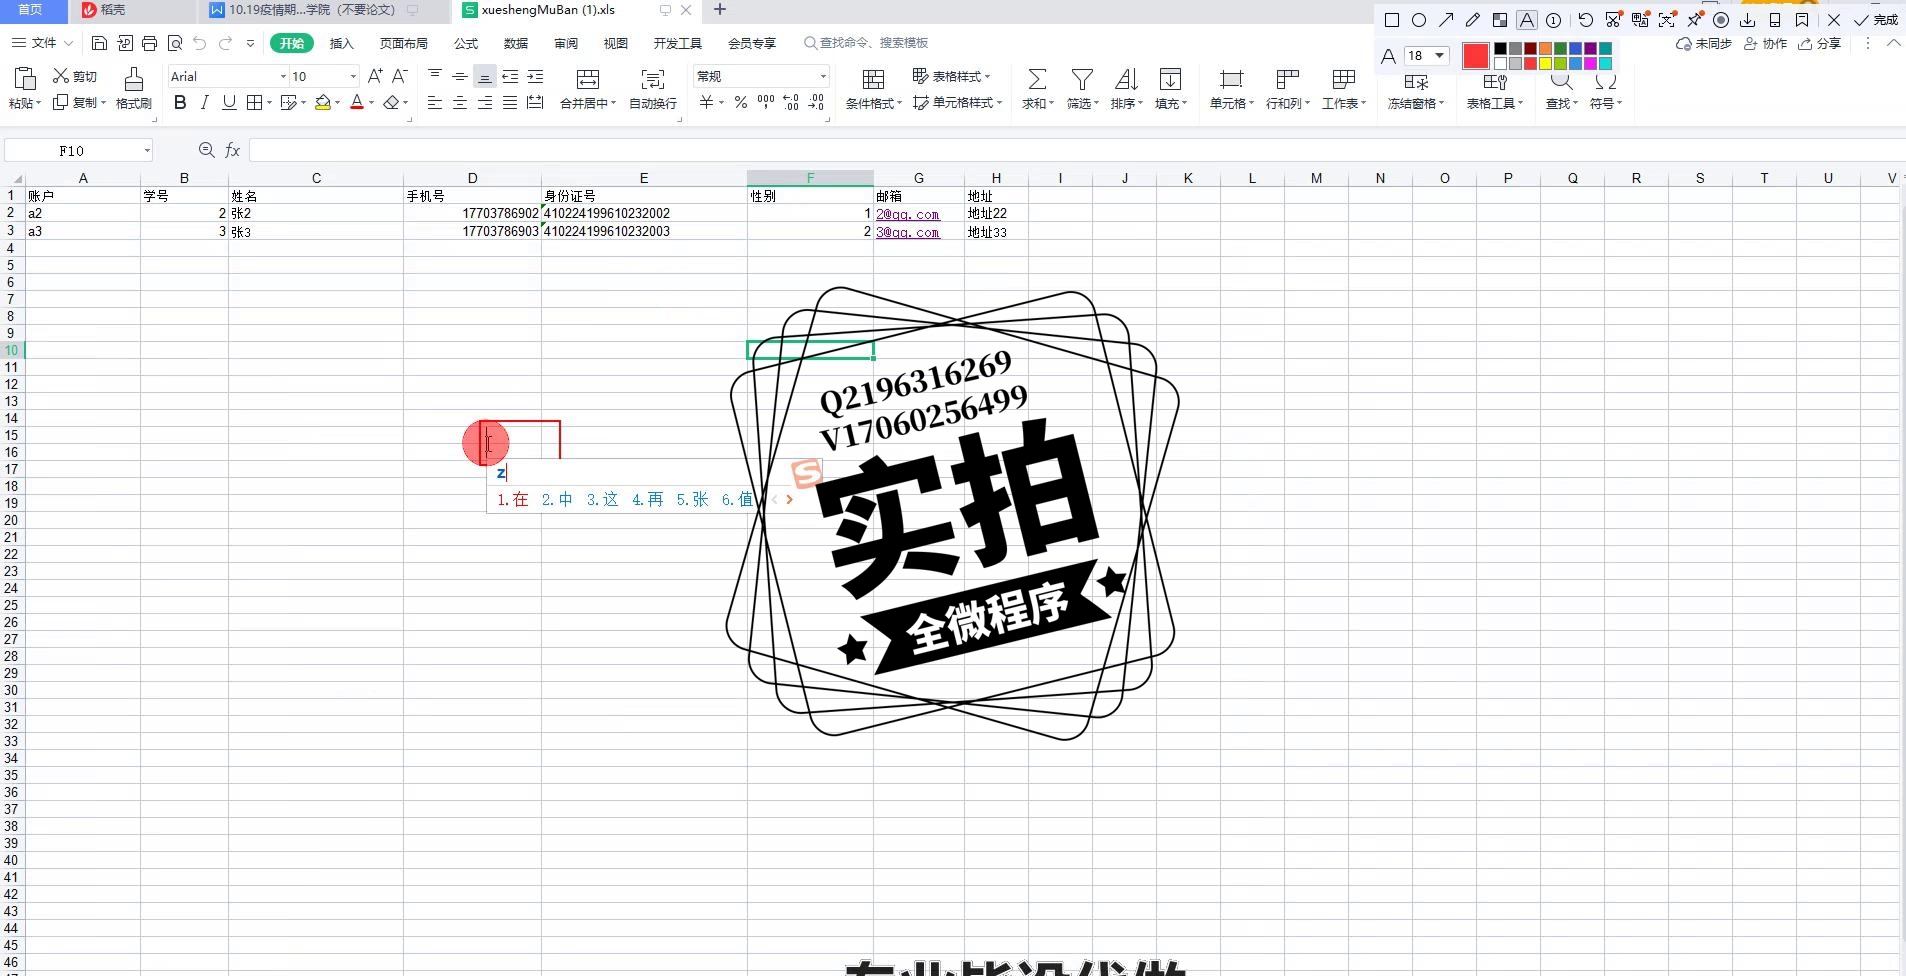Pick the yellow color swatch
Viewport: 1906px width, 976px height.
(x=1545, y=64)
